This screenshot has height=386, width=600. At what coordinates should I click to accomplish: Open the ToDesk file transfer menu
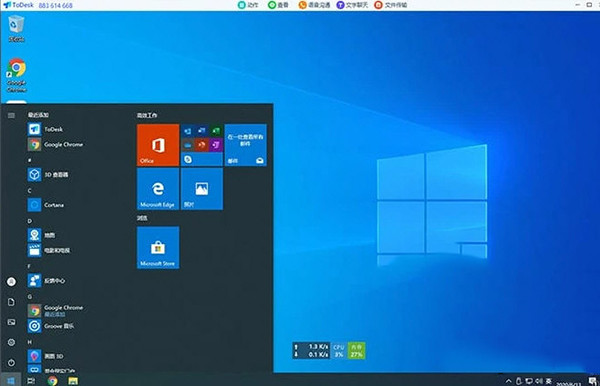pos(390,5)
